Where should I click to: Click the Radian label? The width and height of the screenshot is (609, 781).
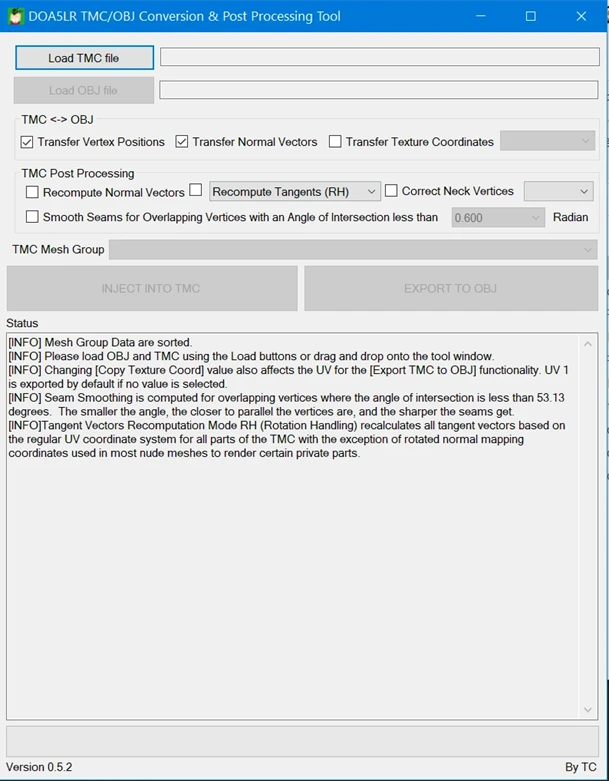[571, 217]
